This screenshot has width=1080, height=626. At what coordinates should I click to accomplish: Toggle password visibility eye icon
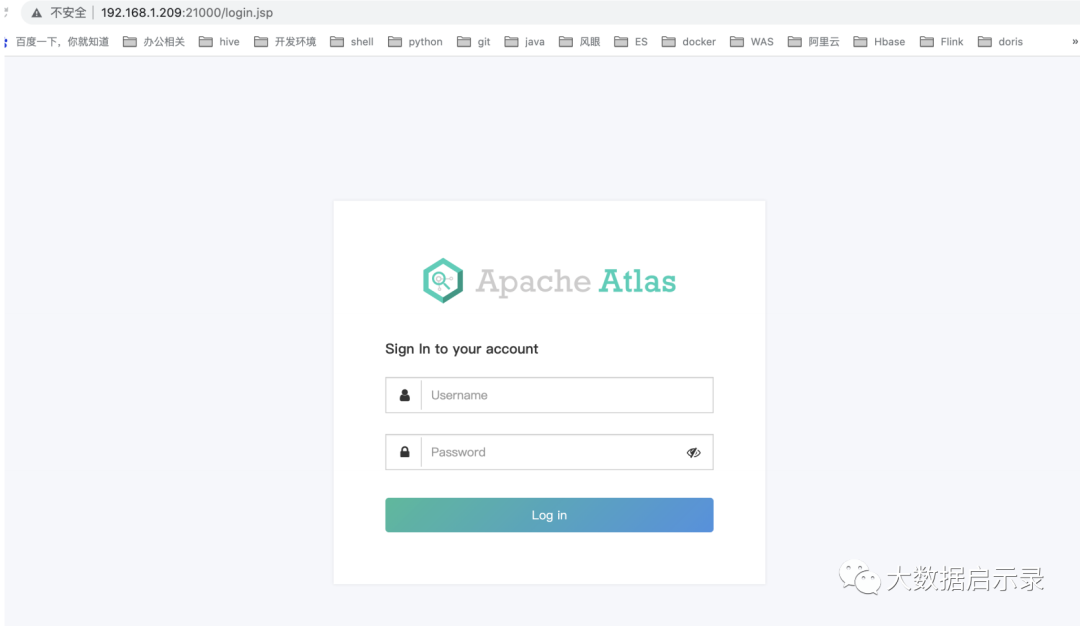pyautogui.click(x=694, y=452)
